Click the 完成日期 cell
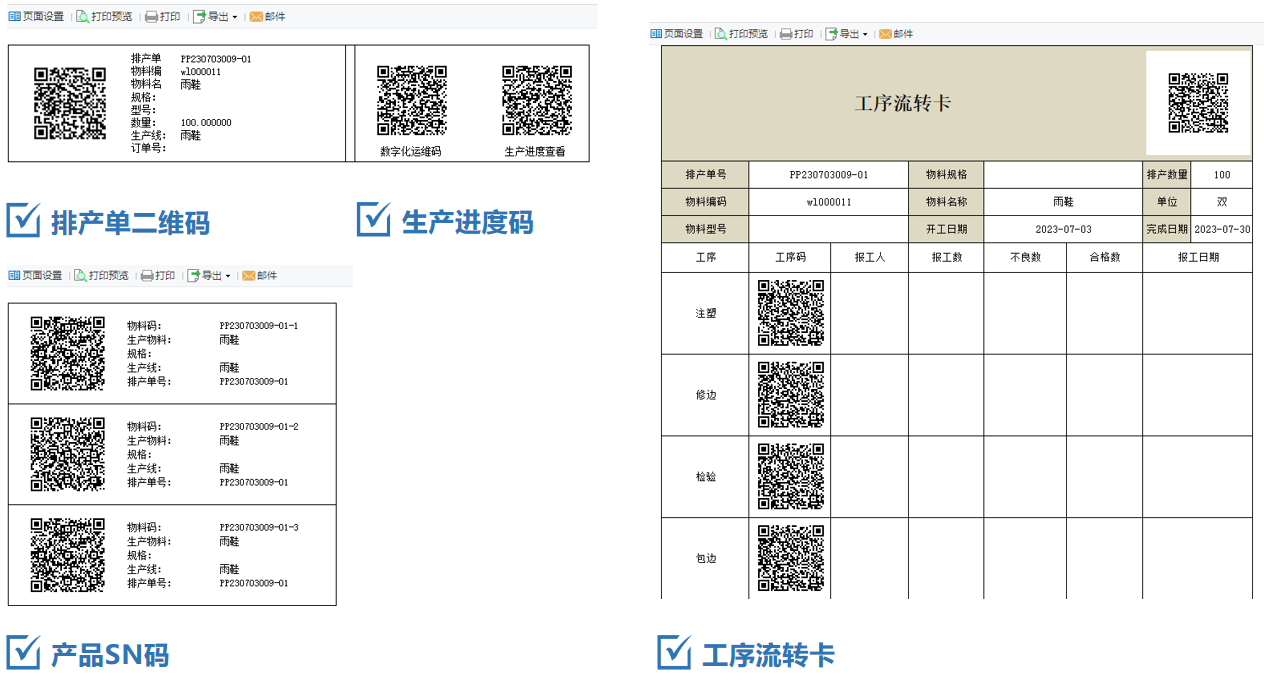Image resolution: width=1264 pixels, height=680 pixels. 1167,229
